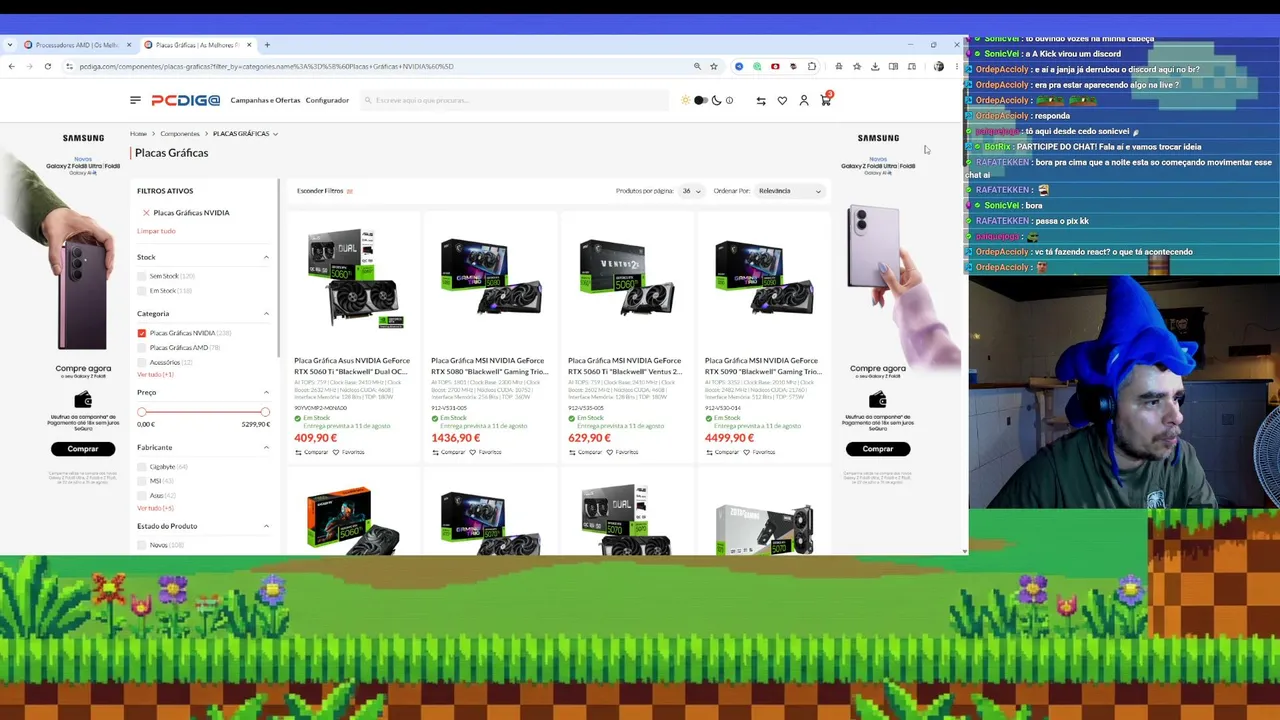
Task: Click the browser address bar URL
Action: (266, 66)
